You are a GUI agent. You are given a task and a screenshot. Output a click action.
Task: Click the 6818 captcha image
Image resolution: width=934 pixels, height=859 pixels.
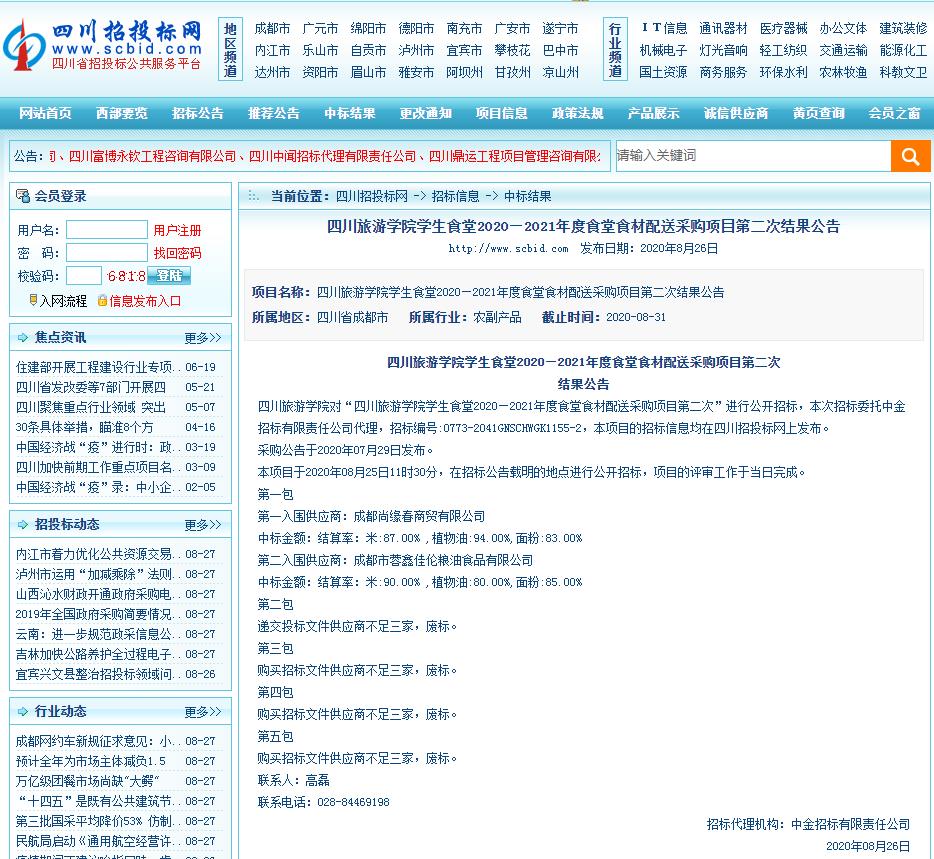126,276
